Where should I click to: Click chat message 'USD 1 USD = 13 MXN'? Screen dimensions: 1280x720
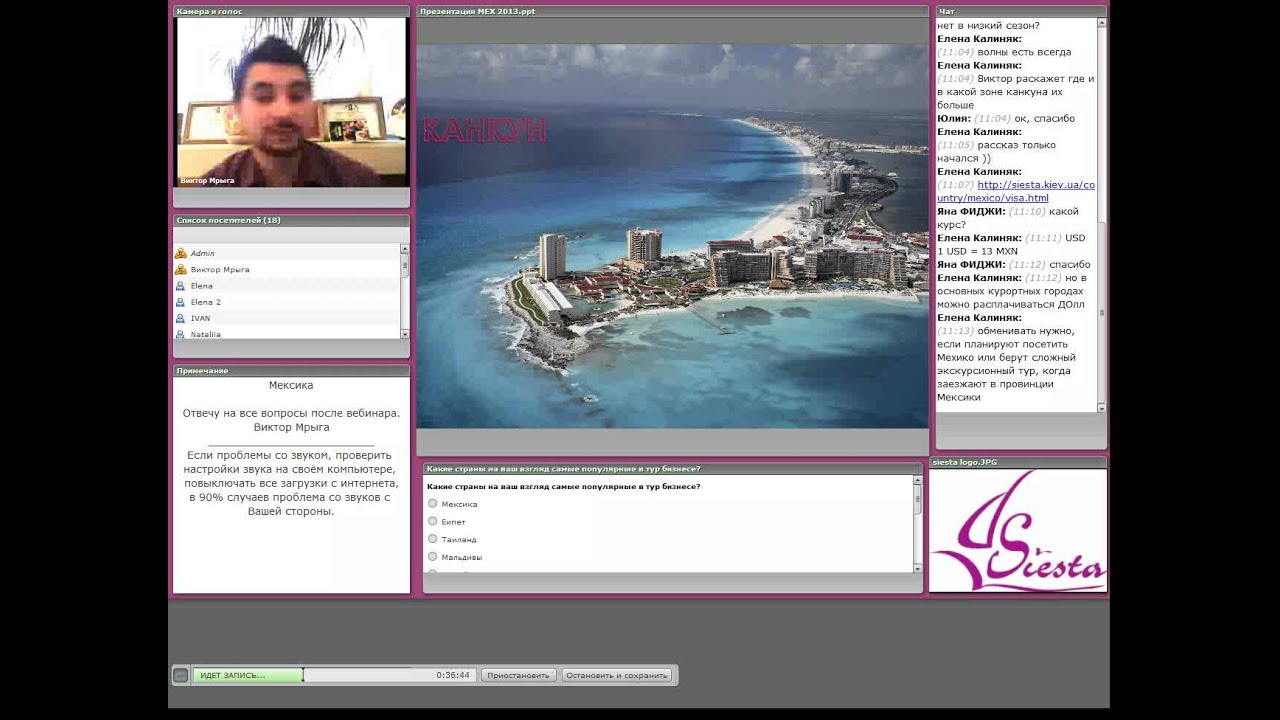(x=1011, y=245)
